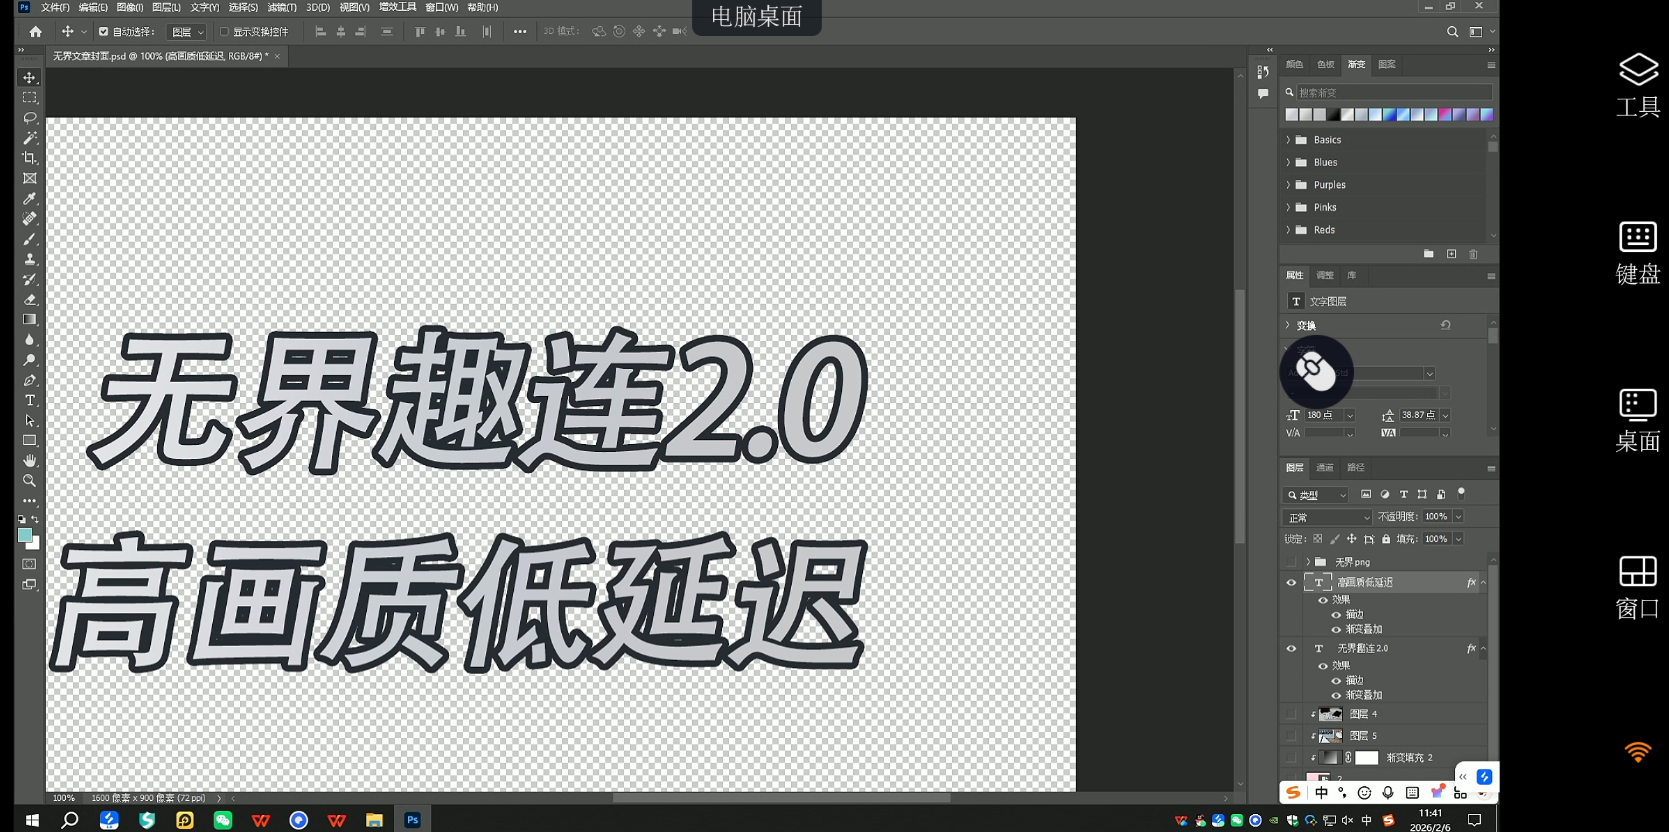The width and height of the screenshot is (1669, 832).
Task: Select the Hand tool
Action: (30, 460)
